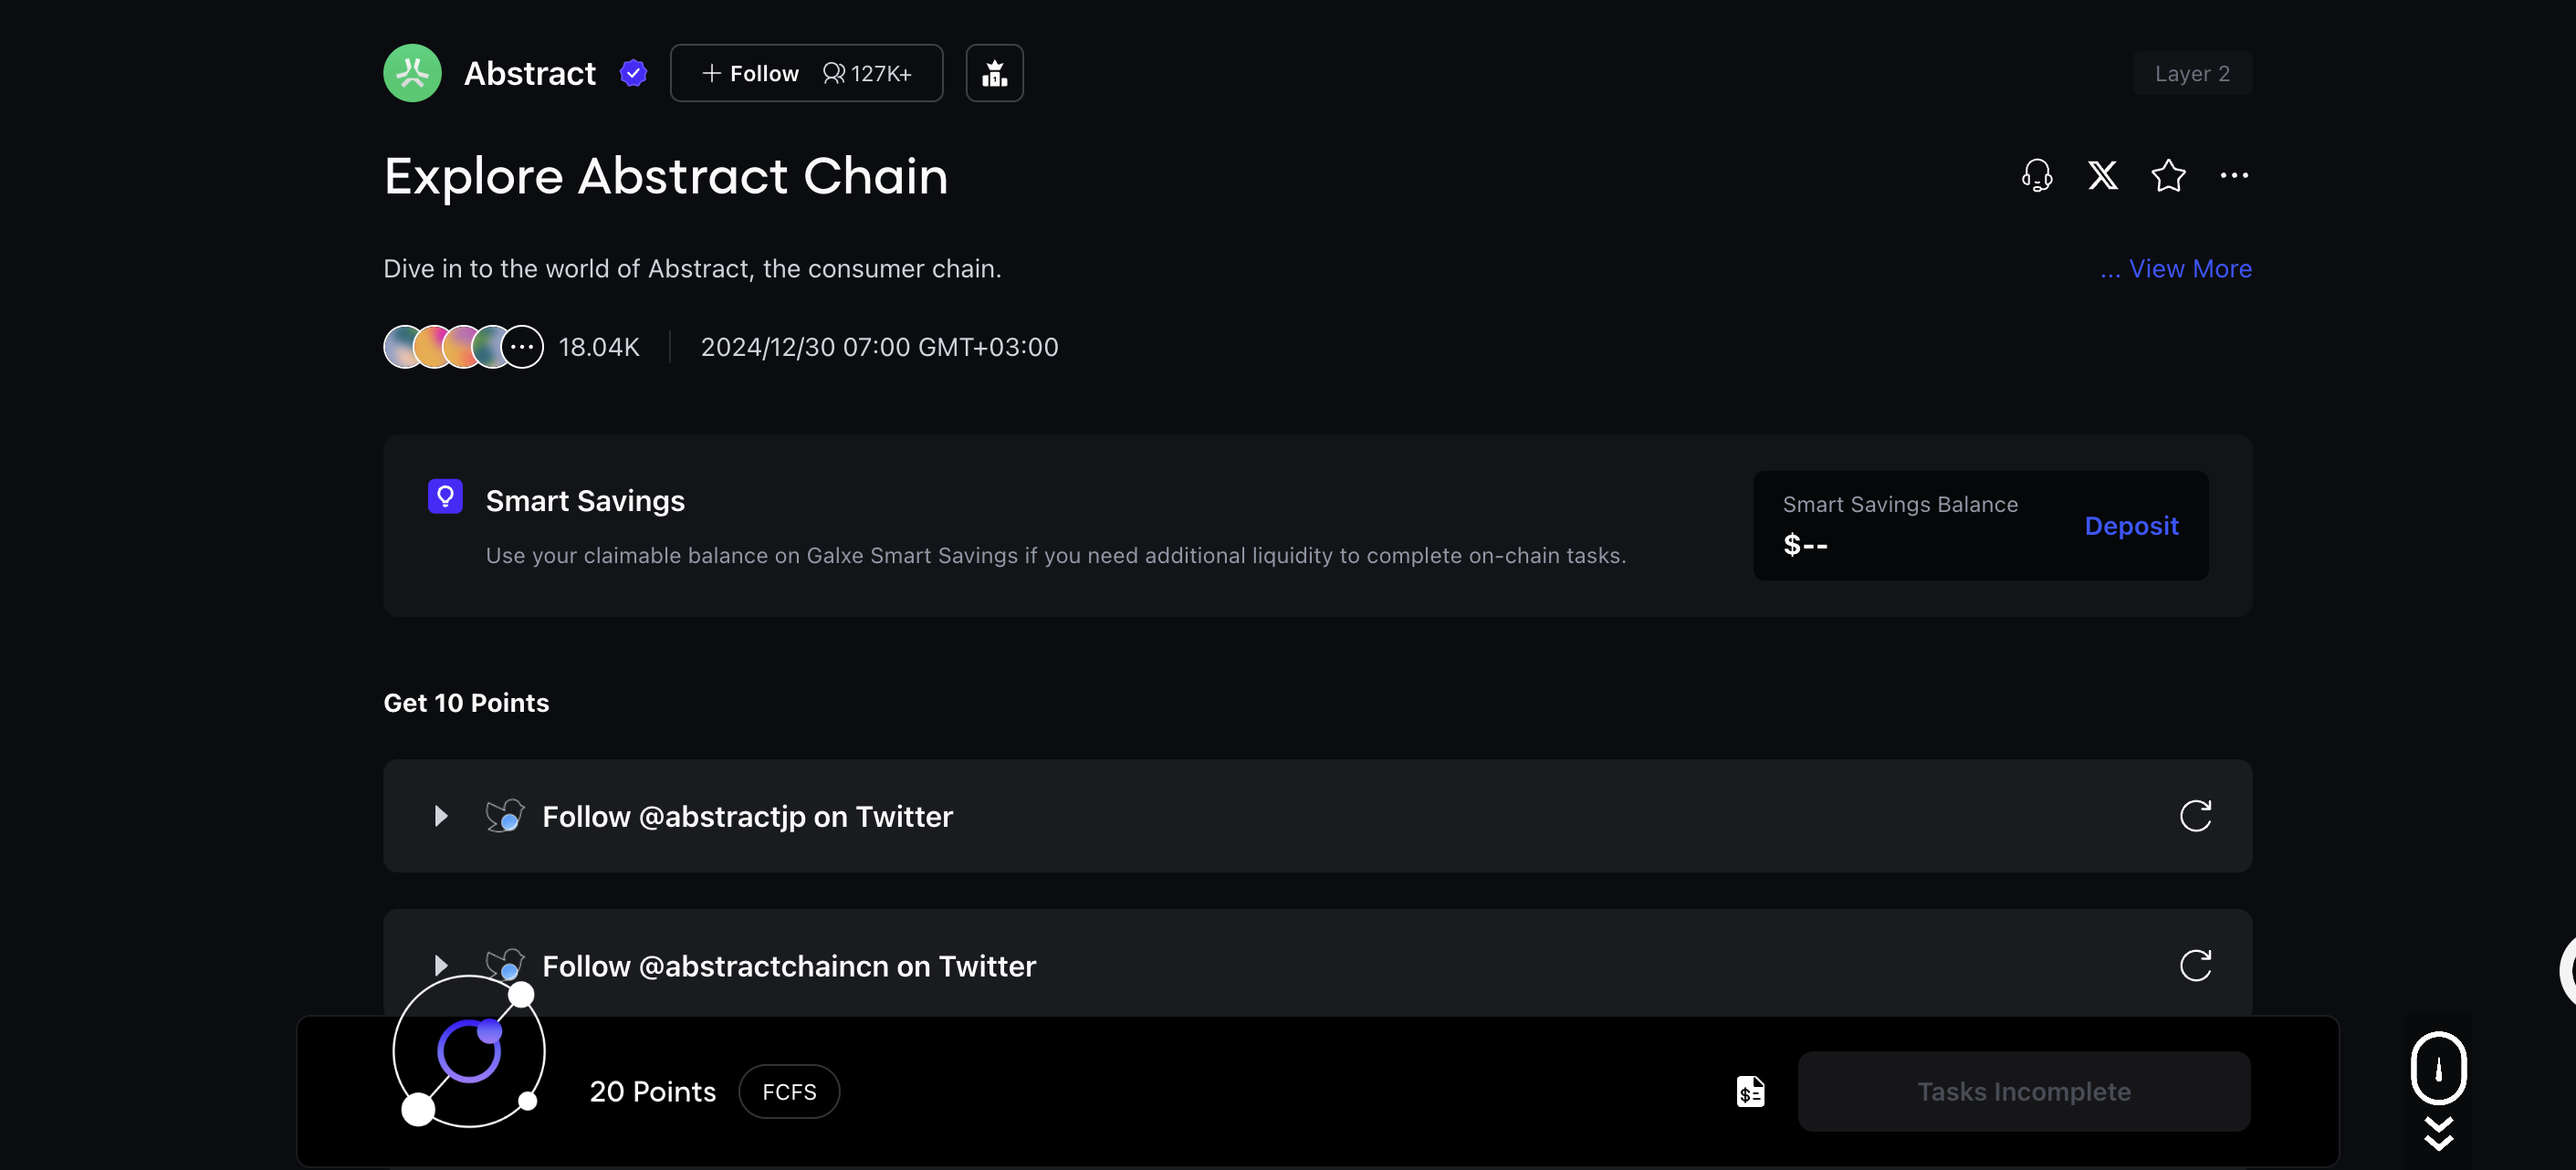Click the Deposit link in Smart Savings
Image resolution: width=2576 pixels, height=1170 pixels.
tap(2130, 526)
